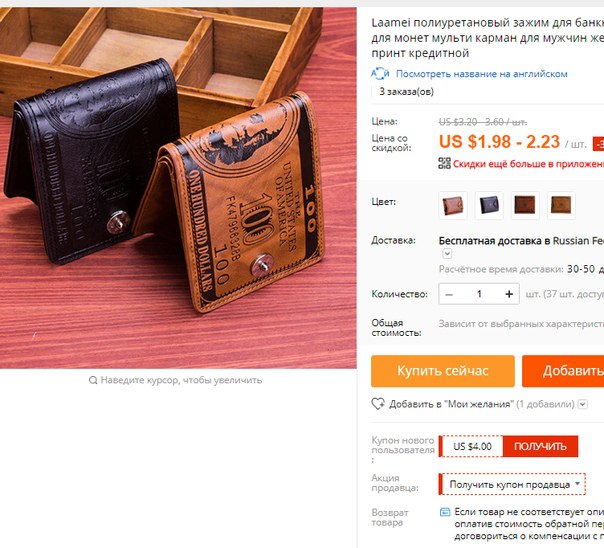
Task: Decrease quantity with the minus button
Action: coord(449,294)
